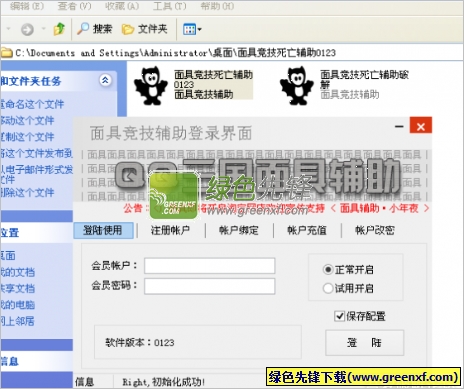Click the forward navigation arrow

click(27, 29)
